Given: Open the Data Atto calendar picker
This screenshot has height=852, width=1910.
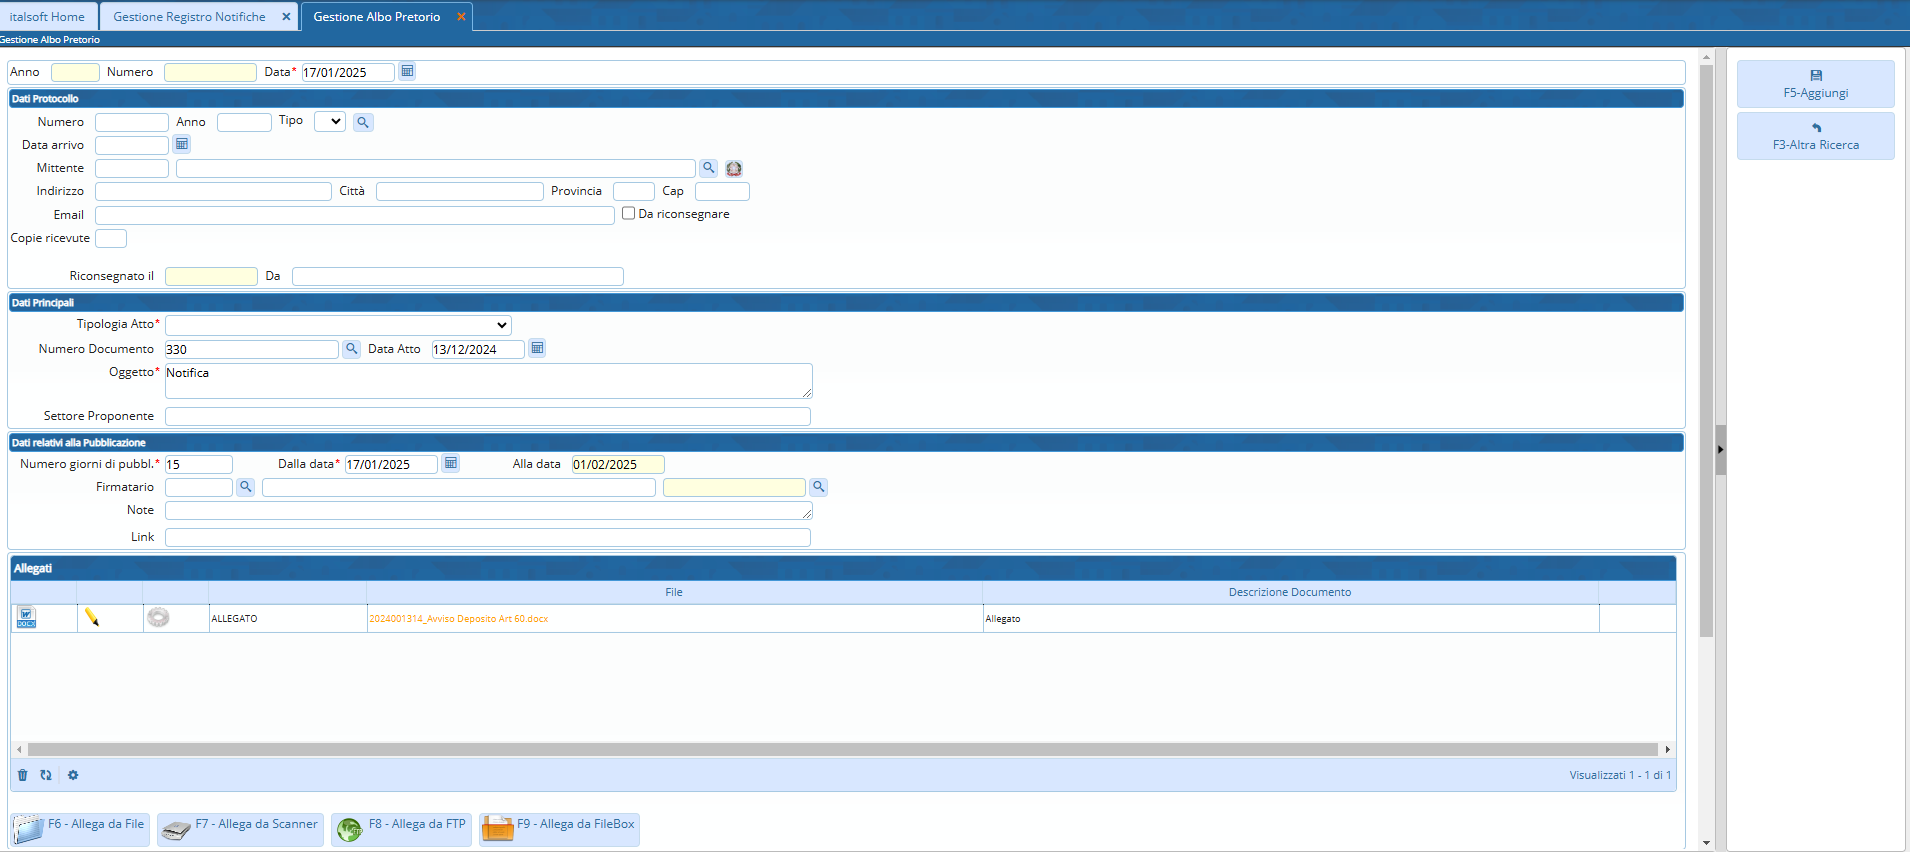Looking at the screenshot, I should coord(537,348).
